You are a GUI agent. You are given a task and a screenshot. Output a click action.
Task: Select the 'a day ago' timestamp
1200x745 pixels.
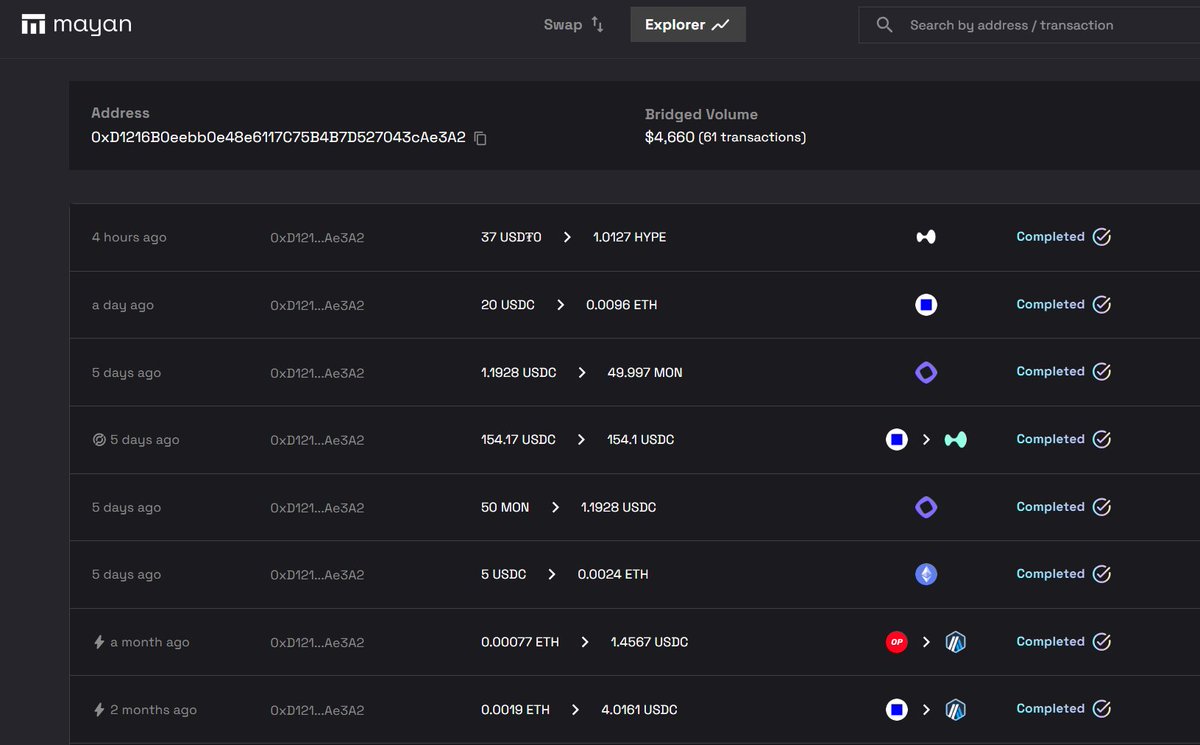[x=123, y=305]
